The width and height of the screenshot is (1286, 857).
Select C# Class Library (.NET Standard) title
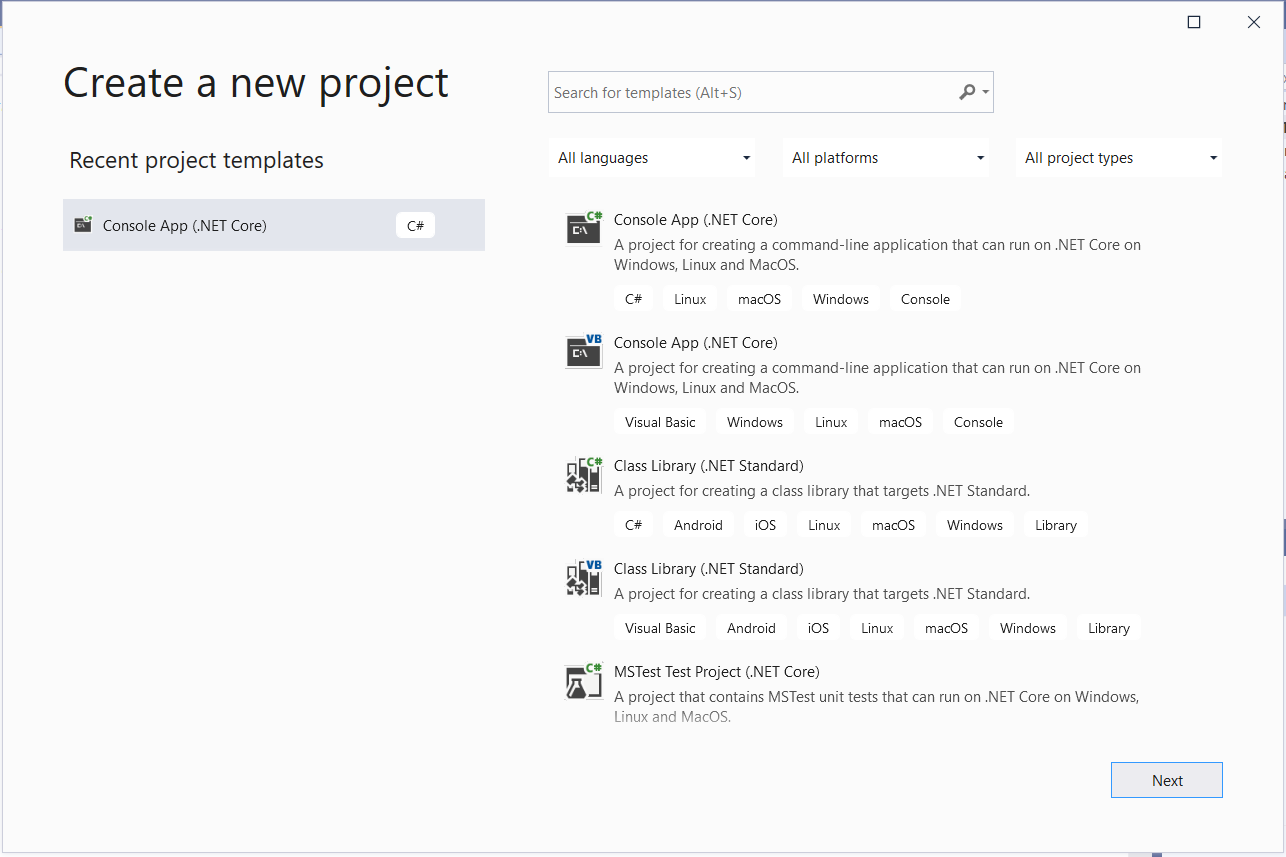point(709,466)
